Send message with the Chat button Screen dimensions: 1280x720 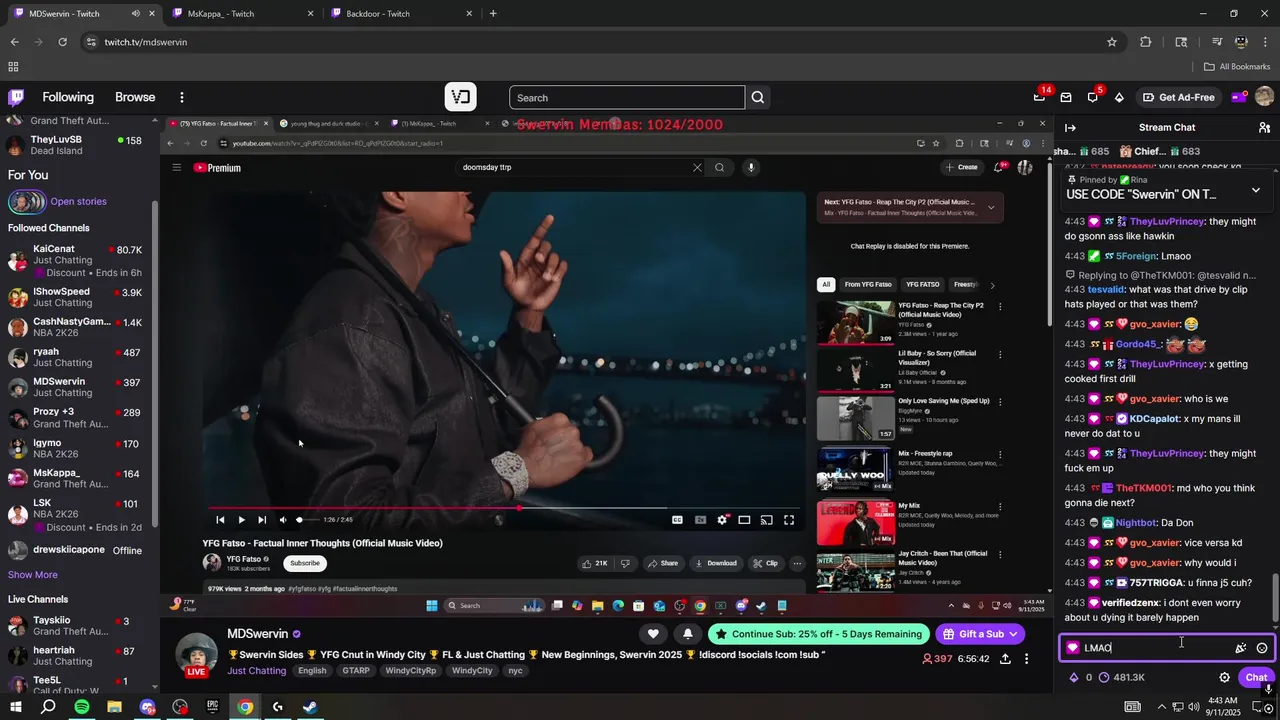1256,677
